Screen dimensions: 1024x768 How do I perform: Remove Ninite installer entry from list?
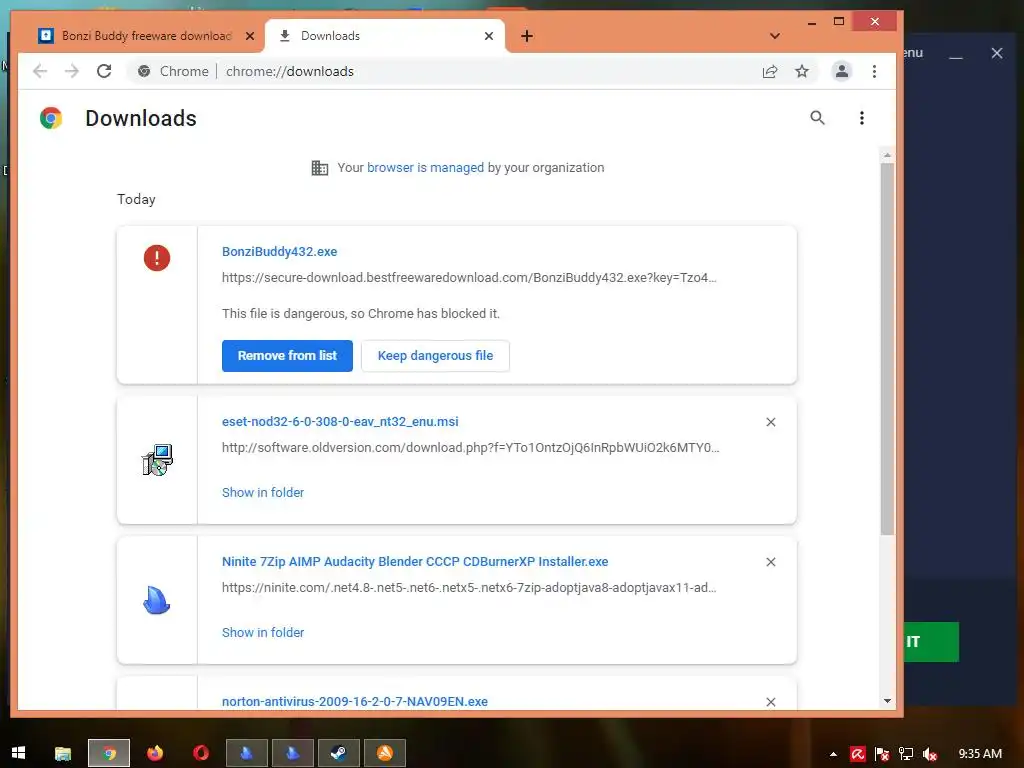click(771, 562)
